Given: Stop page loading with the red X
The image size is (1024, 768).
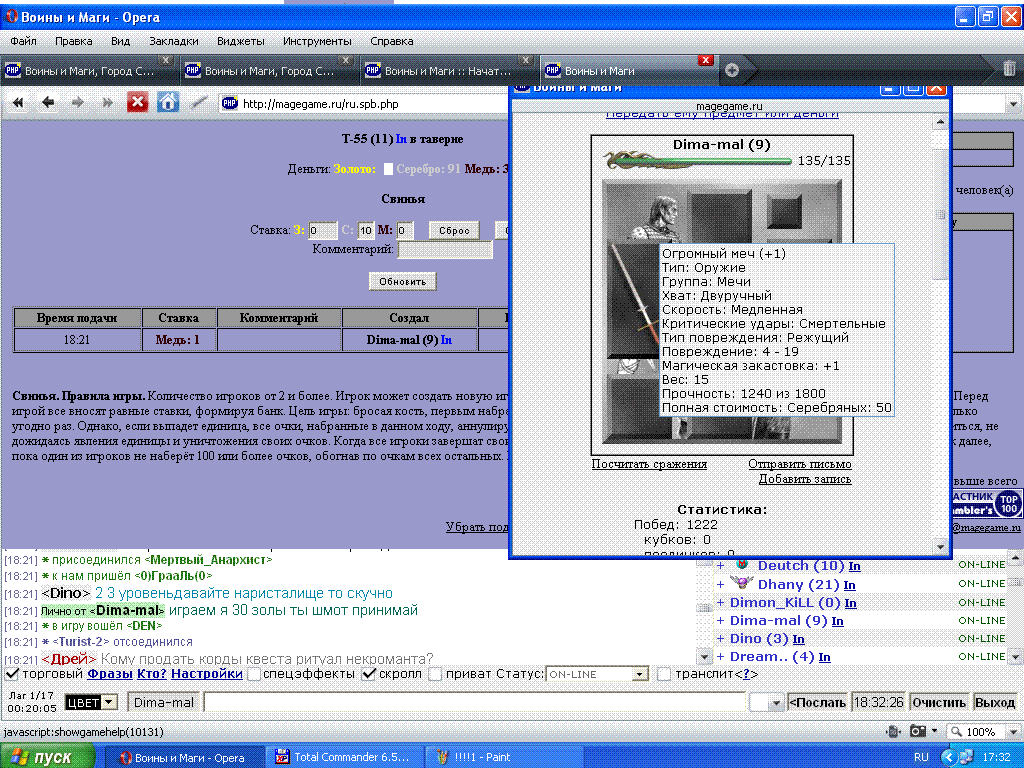Looking at the screenshot, I should point(137,103).
